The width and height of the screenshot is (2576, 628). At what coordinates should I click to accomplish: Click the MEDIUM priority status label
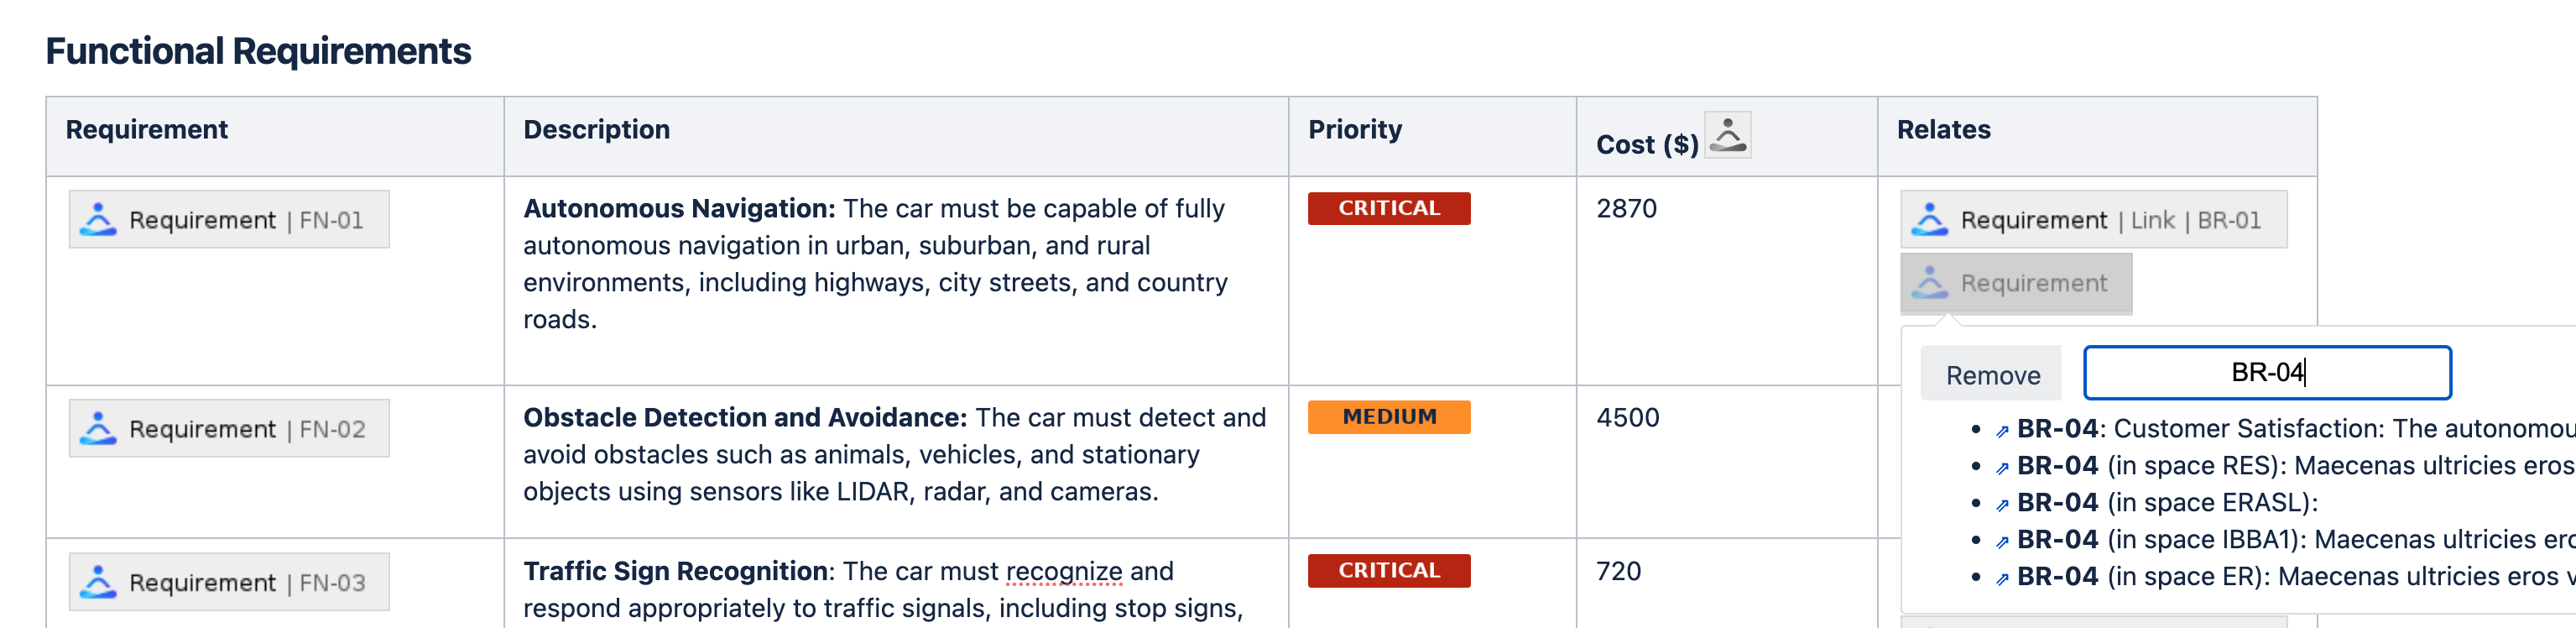point(1388,417)
